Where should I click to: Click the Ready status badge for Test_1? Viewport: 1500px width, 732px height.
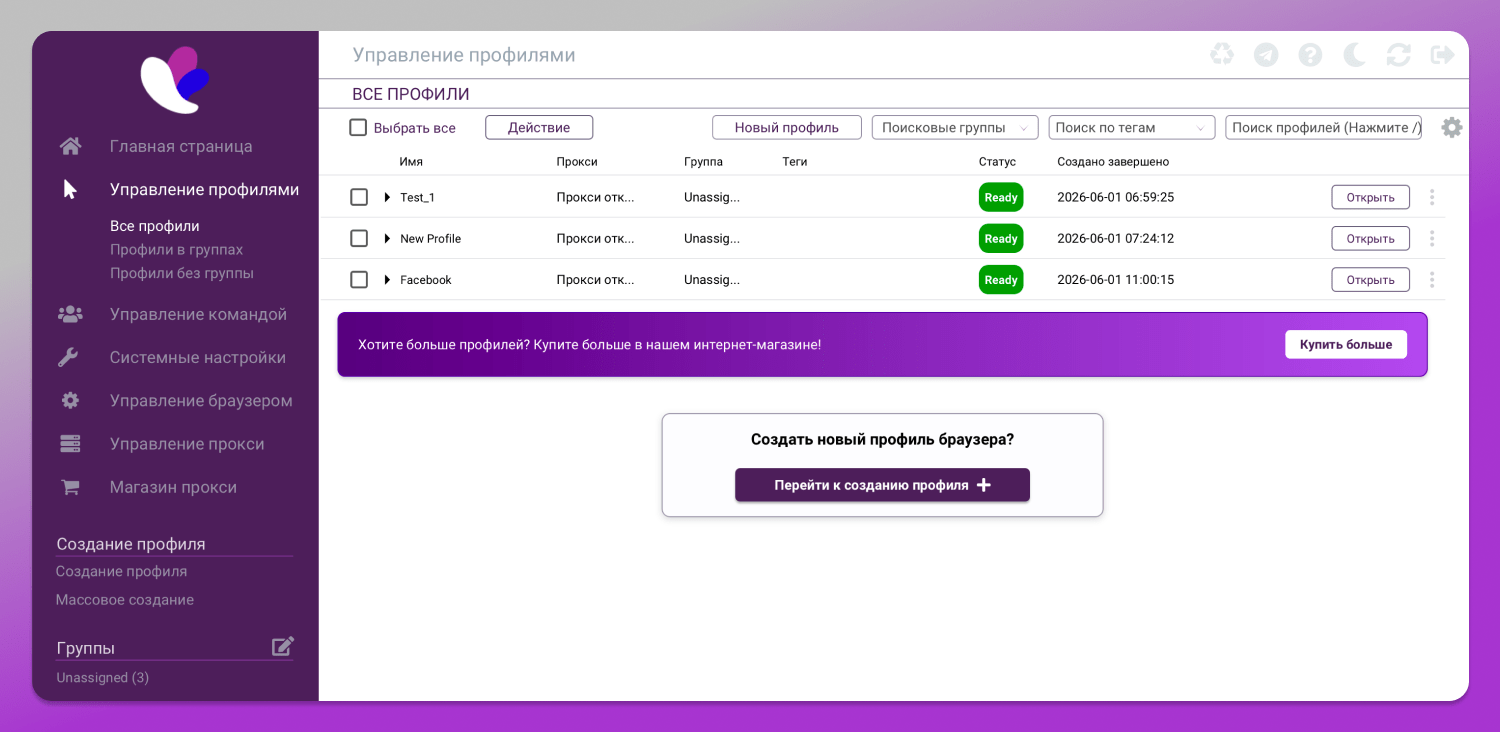tap(1001, 197)
